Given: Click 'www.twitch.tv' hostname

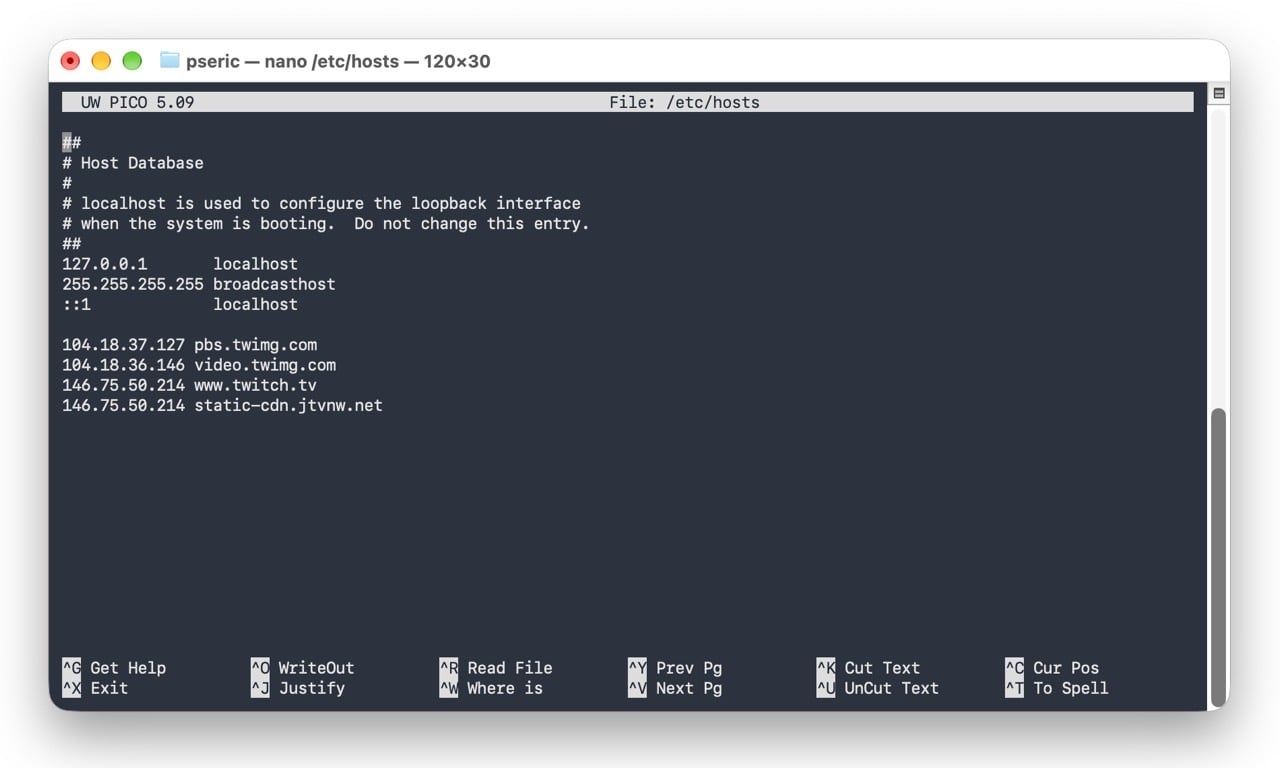Looking at the screenshot, I should pyautogui.click(x=255, y=385).
